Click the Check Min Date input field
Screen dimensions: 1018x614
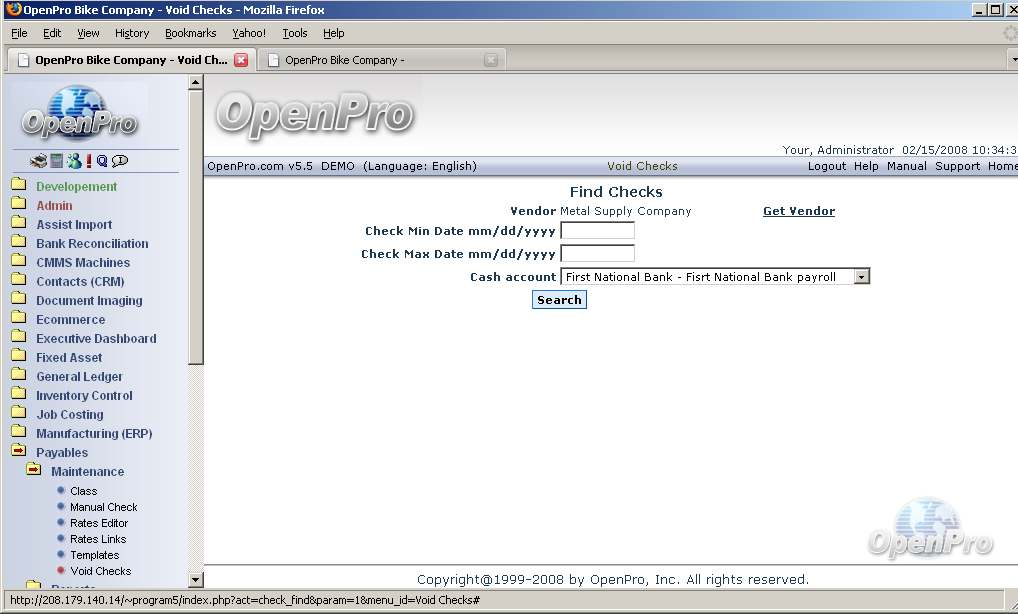597,230
